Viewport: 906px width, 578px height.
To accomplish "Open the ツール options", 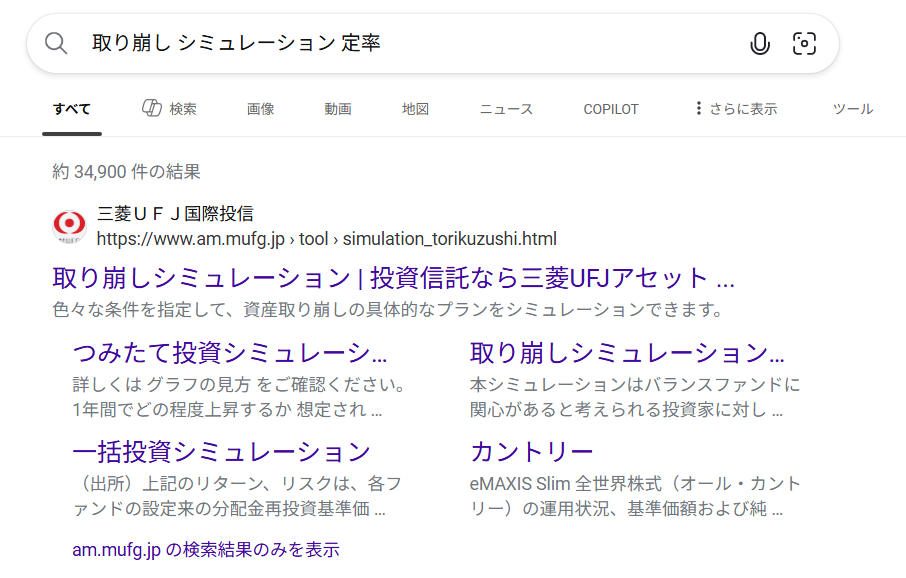I will tap(853, 109).
